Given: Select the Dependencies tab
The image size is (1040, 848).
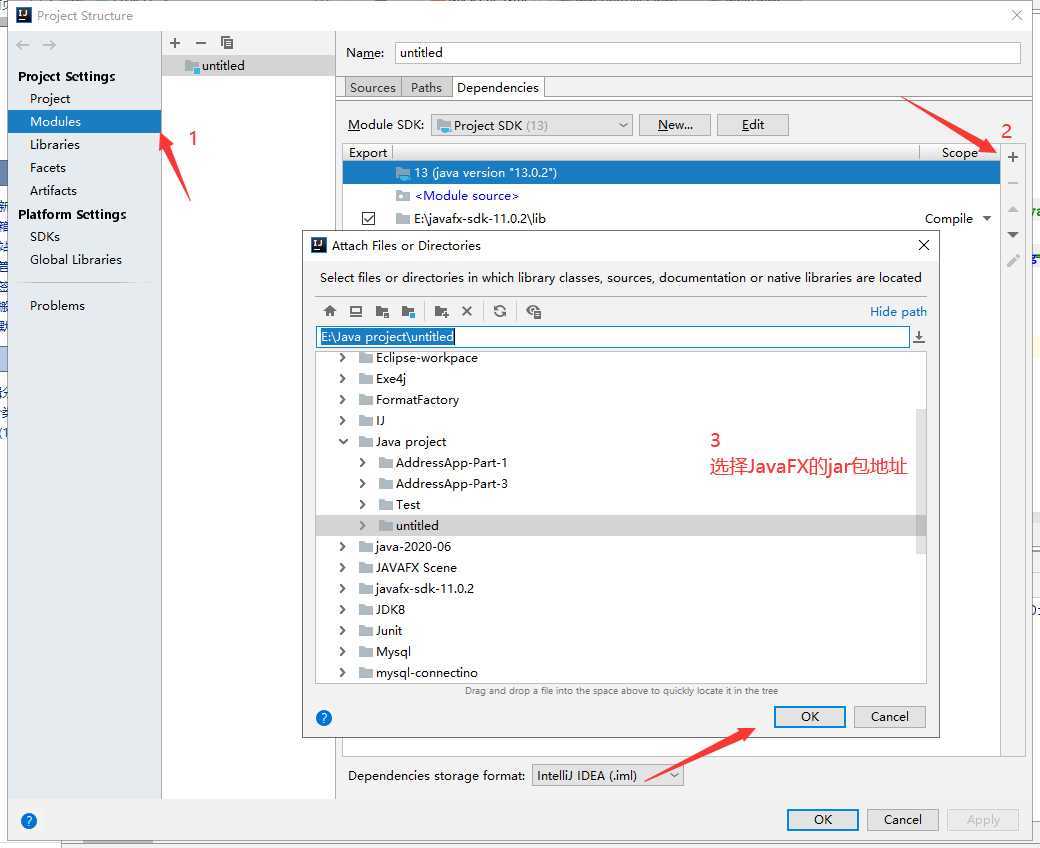Looking at the screenshot, I should pyautogui.click(x=498, y=88).
